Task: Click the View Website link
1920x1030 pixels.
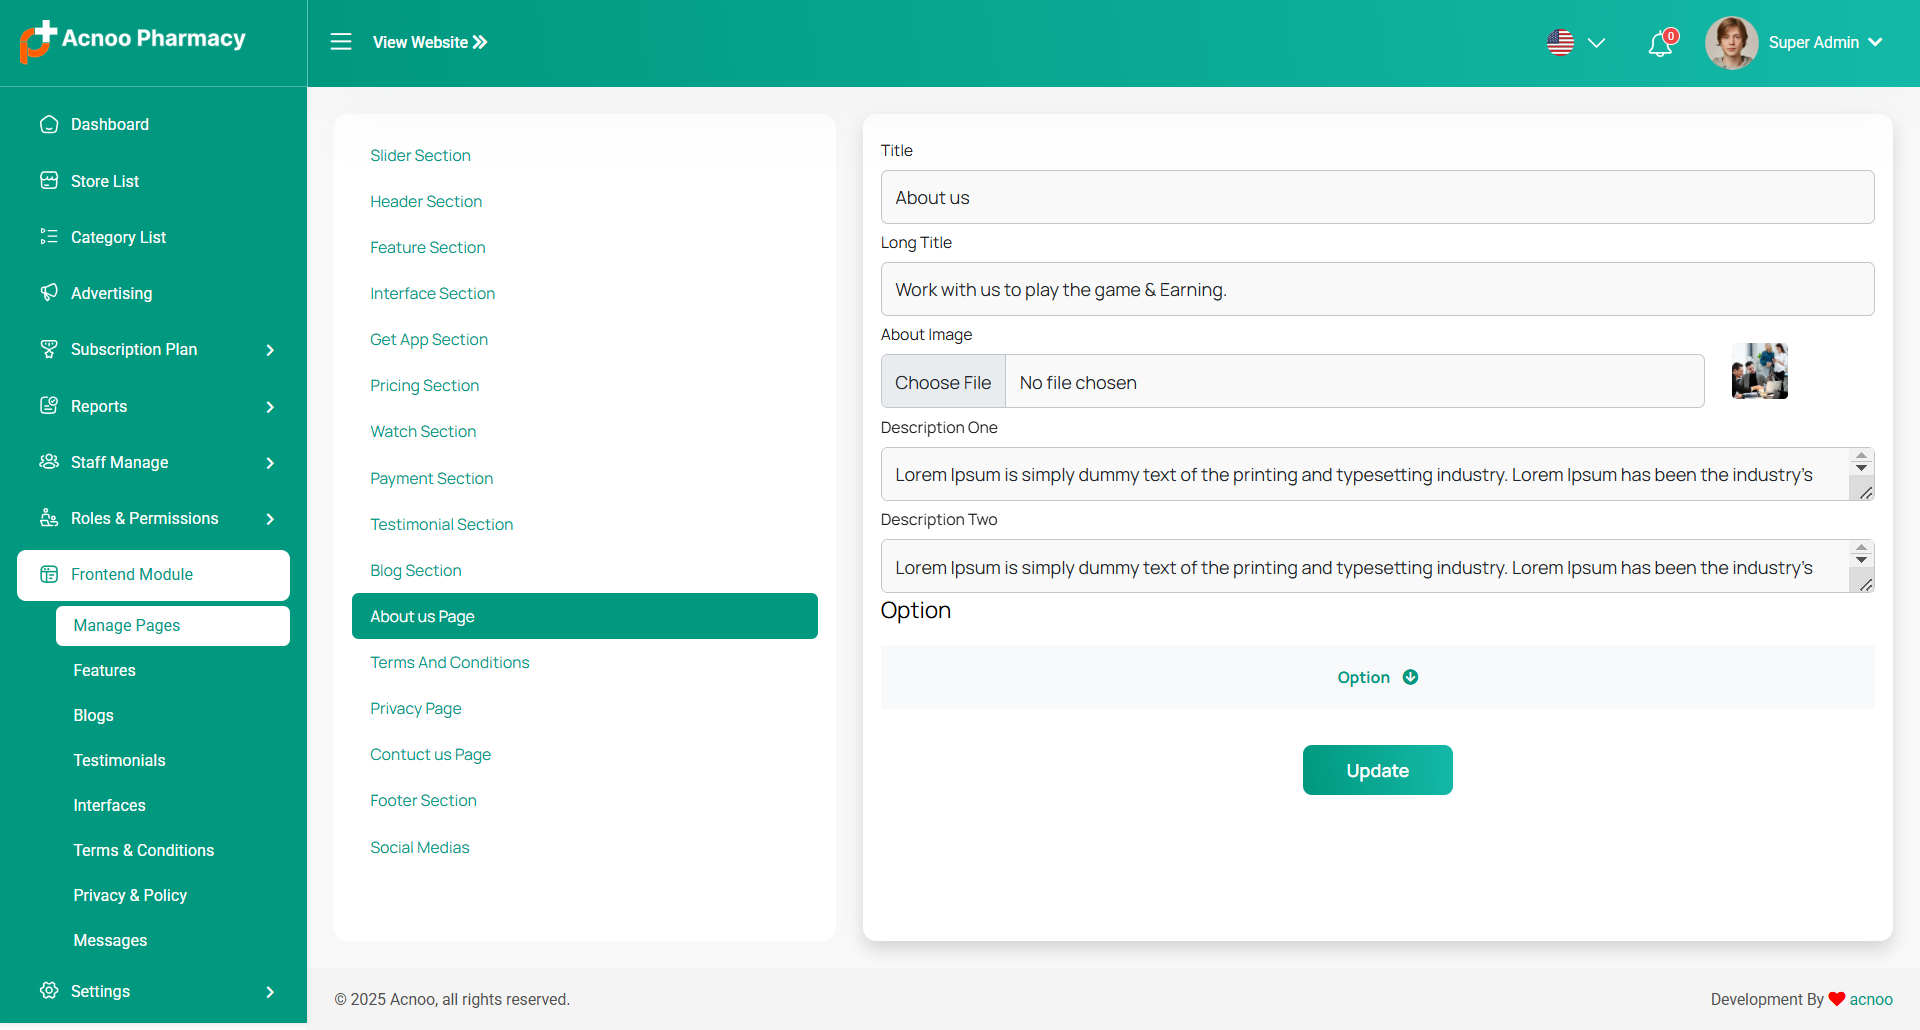Action: pyautogui.click(x=430, y=42)
